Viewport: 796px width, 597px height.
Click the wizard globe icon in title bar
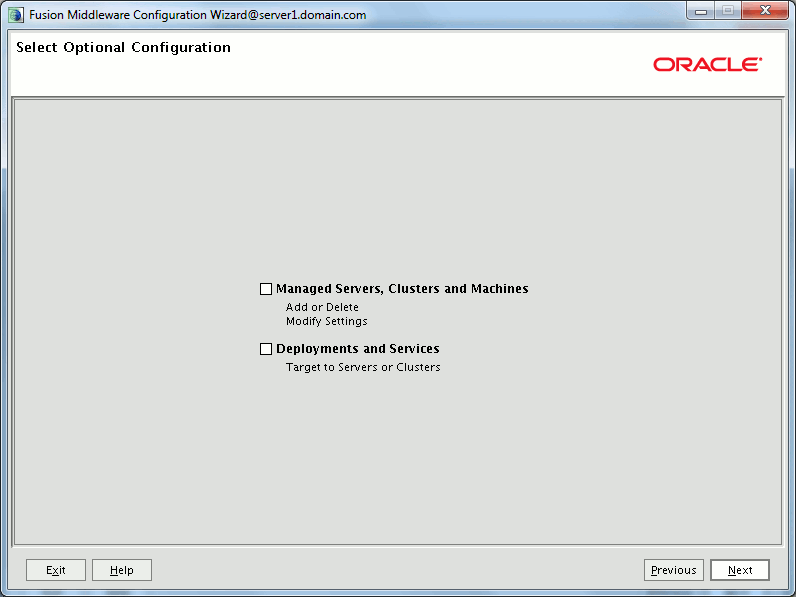coord(15,15)
